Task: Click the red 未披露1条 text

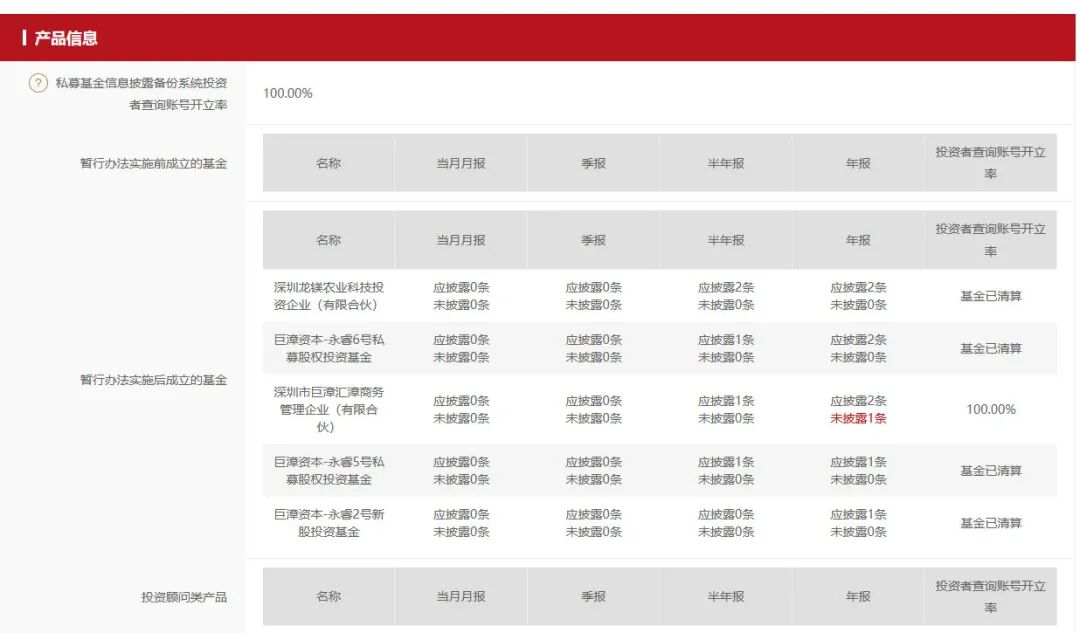Action: pyautogui.click(x=858, y=418)
